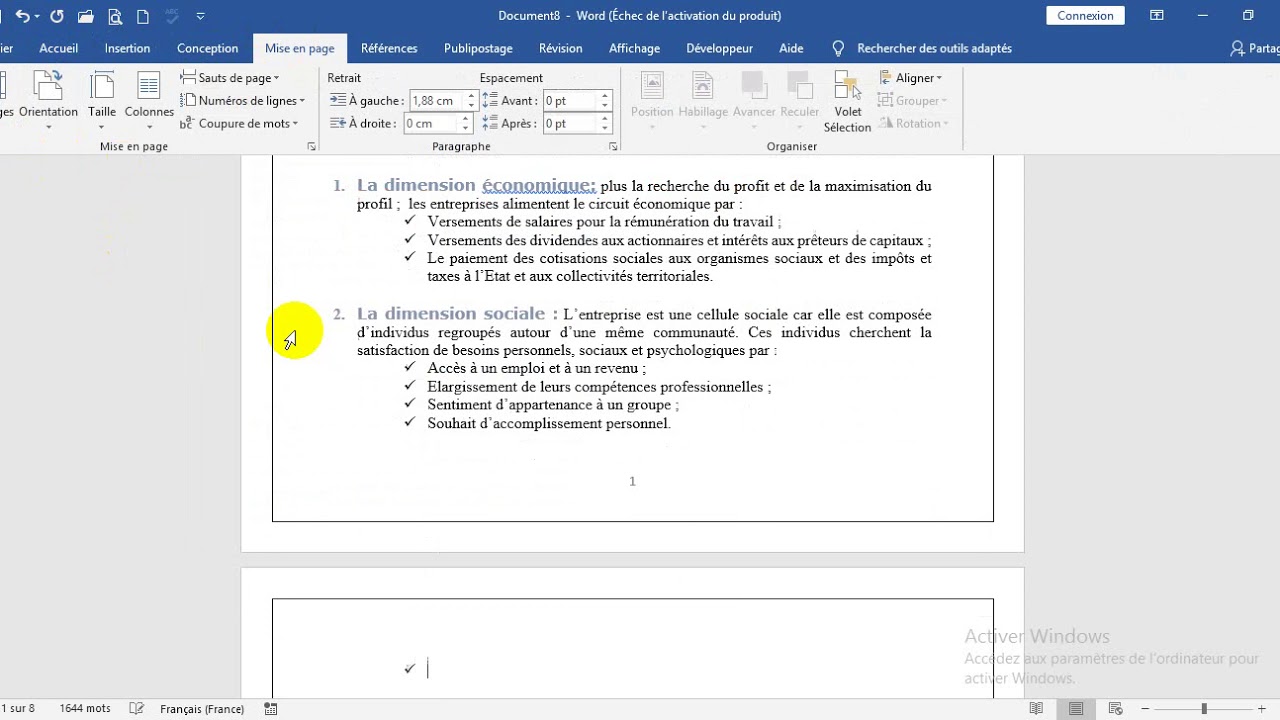Click the Rechercher des outils adaptés search box

(x=922, y=48)
